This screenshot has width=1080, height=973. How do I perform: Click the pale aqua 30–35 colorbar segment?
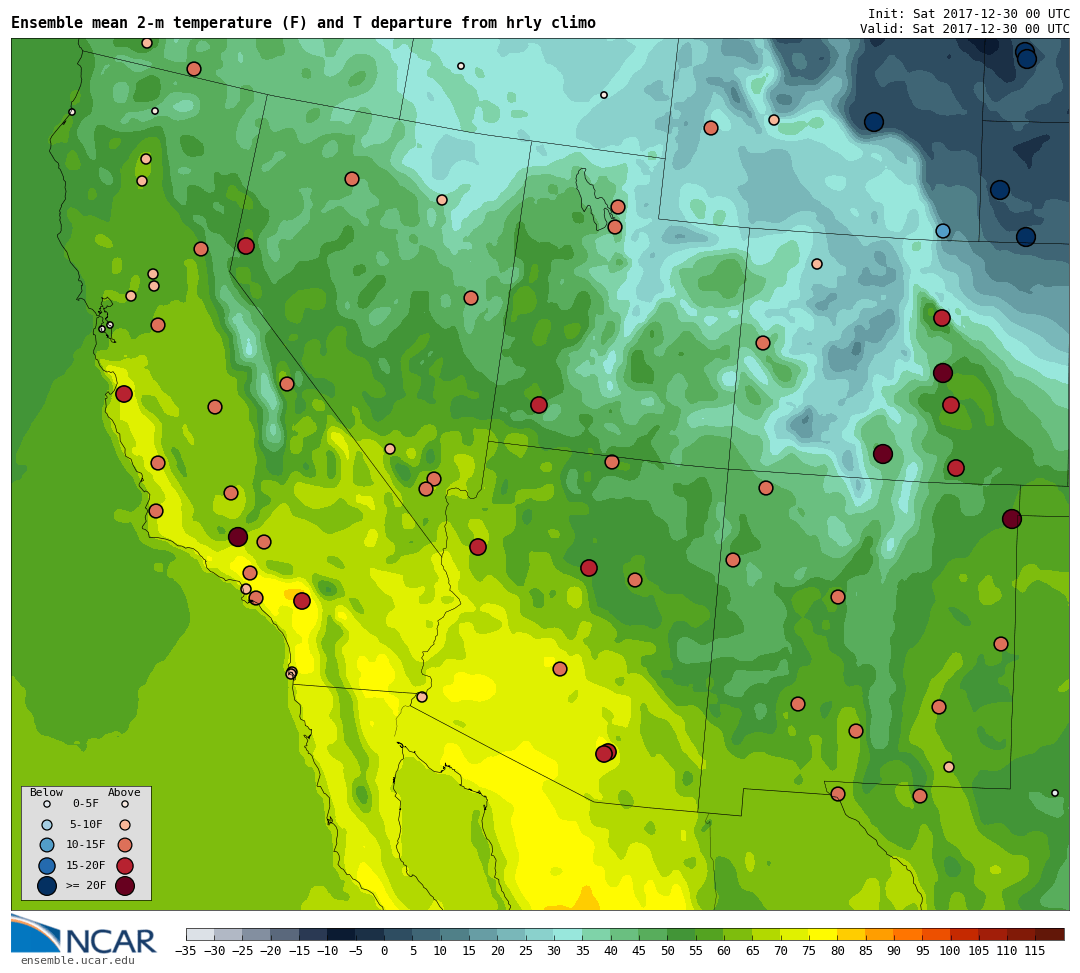[568, 934]
